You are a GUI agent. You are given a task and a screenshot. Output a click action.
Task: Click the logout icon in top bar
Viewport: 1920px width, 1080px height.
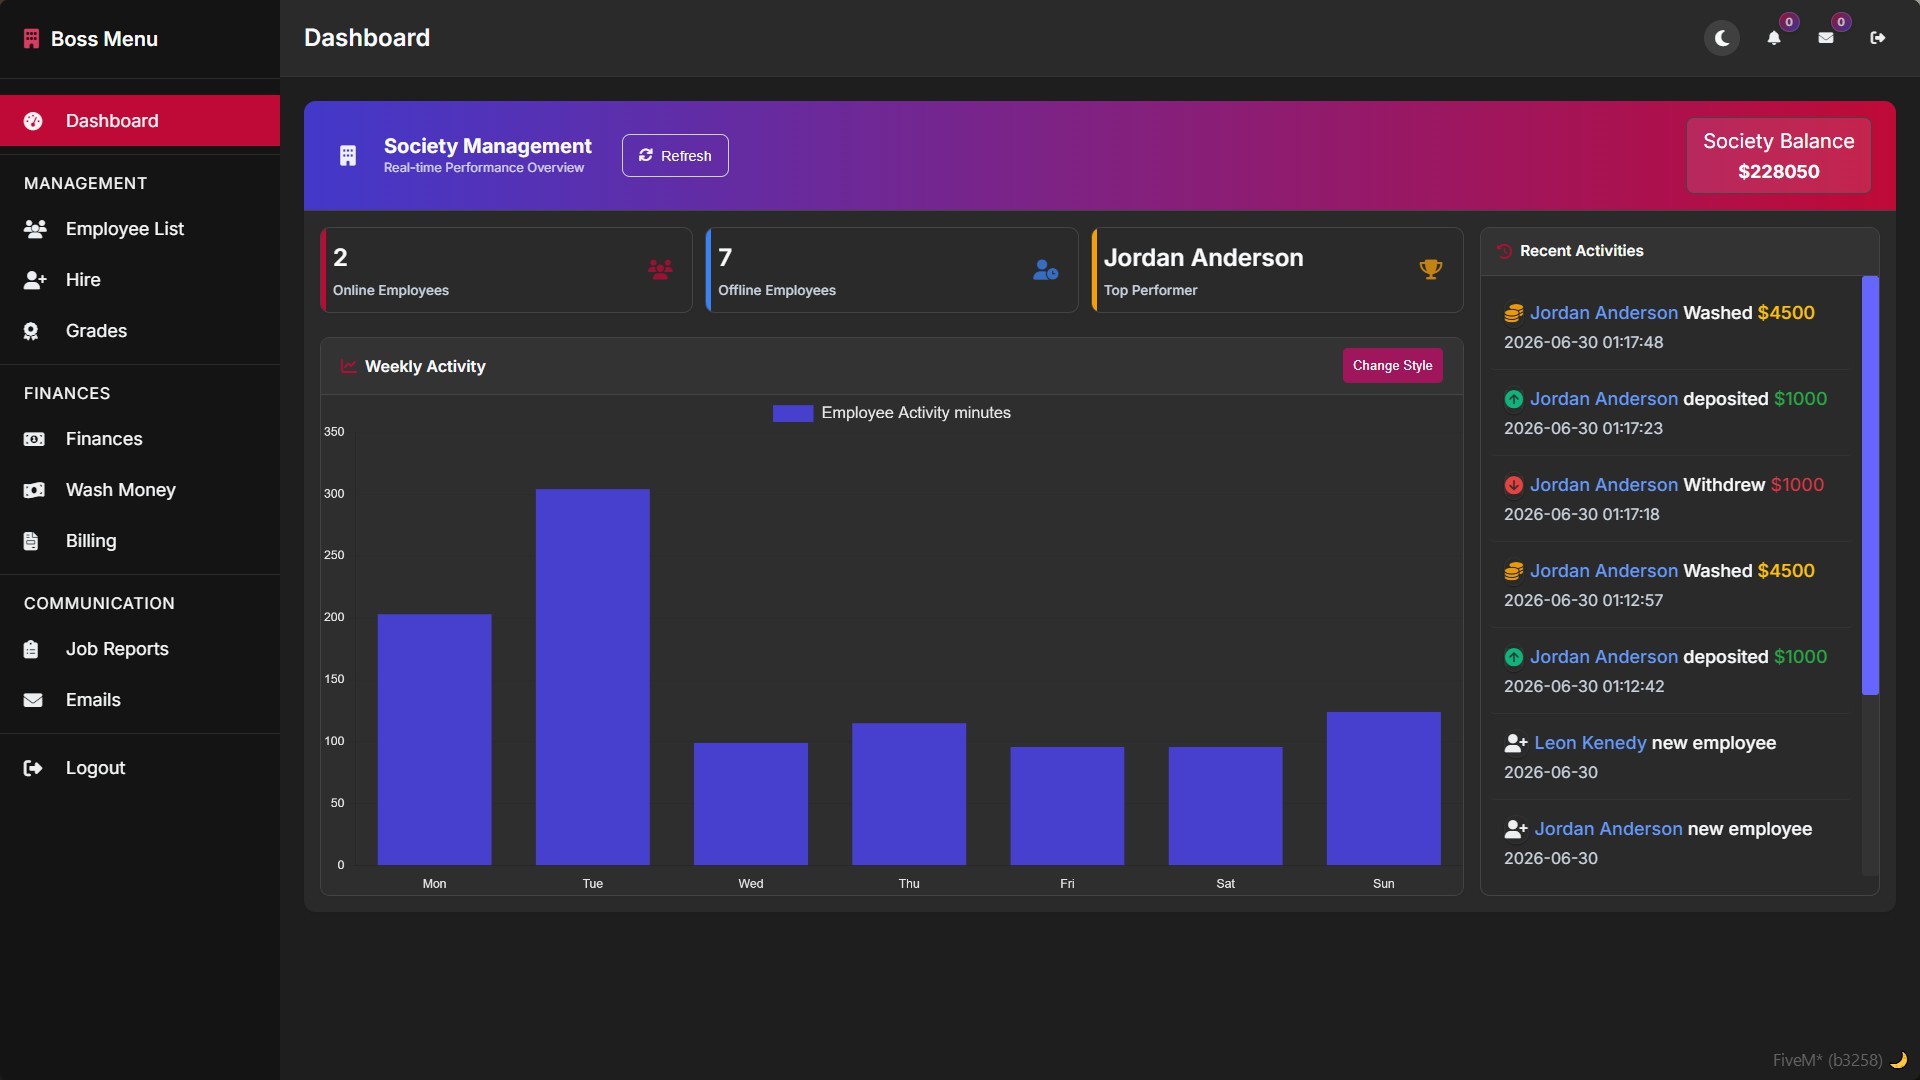click(x=1878, y=38)
